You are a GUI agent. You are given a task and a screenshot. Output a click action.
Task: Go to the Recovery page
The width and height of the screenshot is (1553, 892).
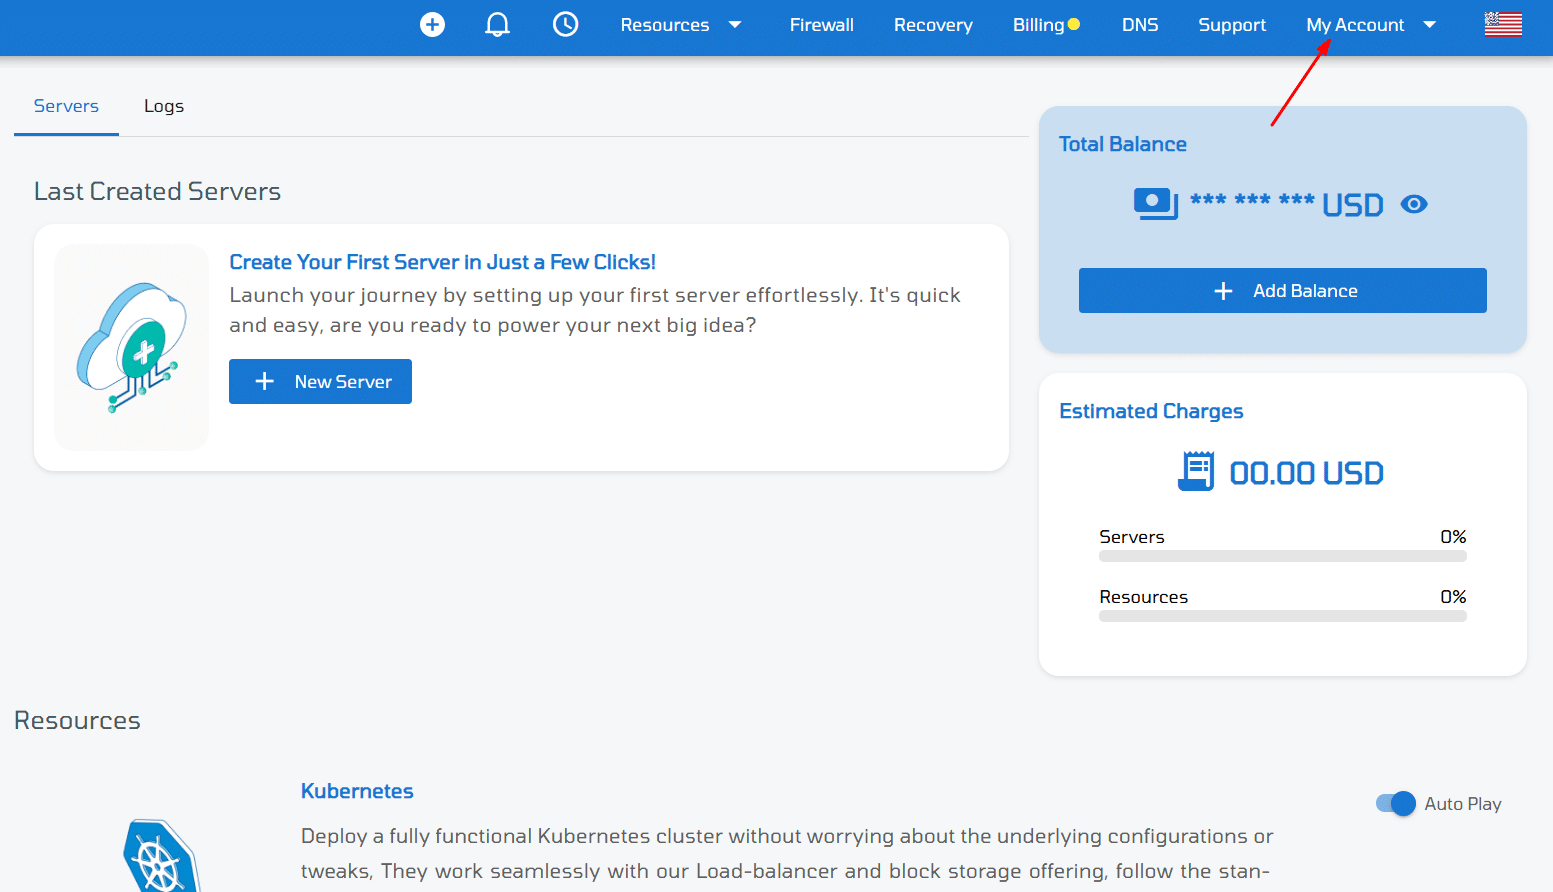click(x=933, y=24)
